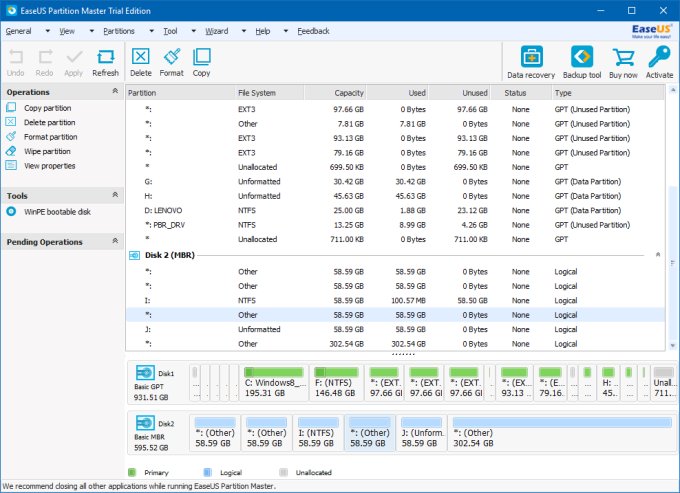This screenshot has width=680, height=493.
Task: Expand the Pending Operations section
Action: click(x=114, y=242)
